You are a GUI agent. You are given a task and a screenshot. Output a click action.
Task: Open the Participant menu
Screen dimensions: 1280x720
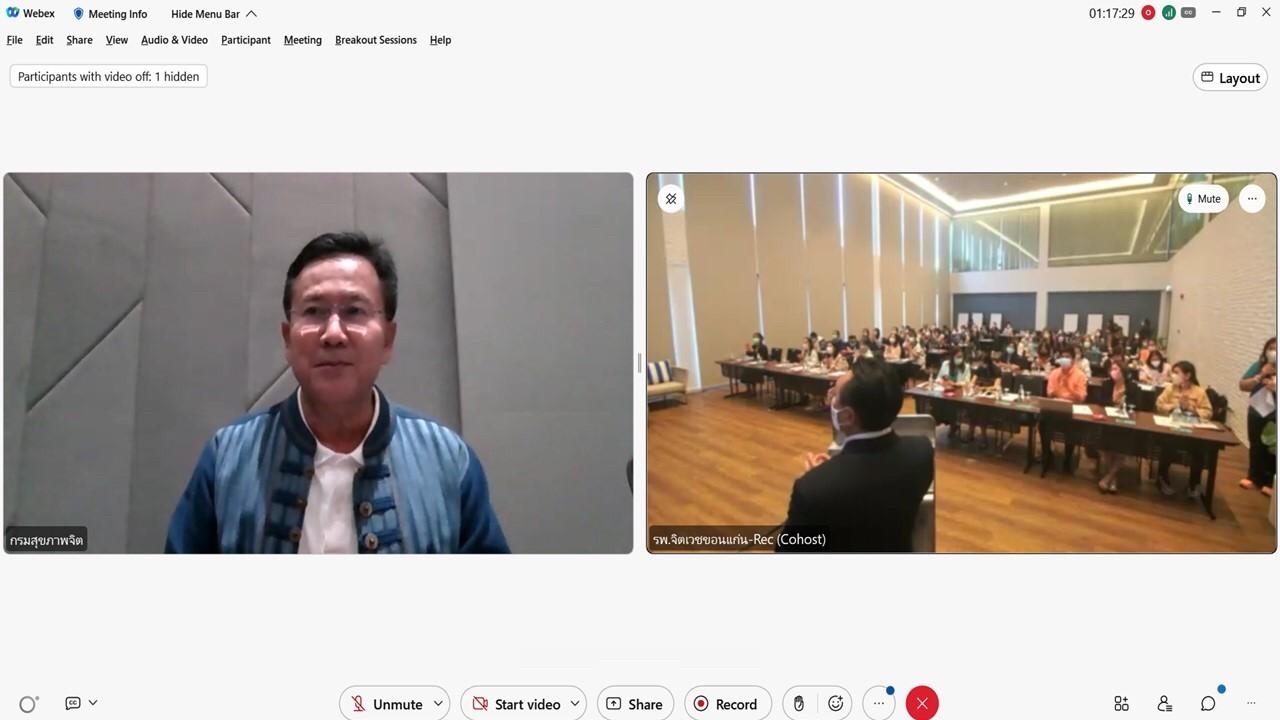[246, 40]
